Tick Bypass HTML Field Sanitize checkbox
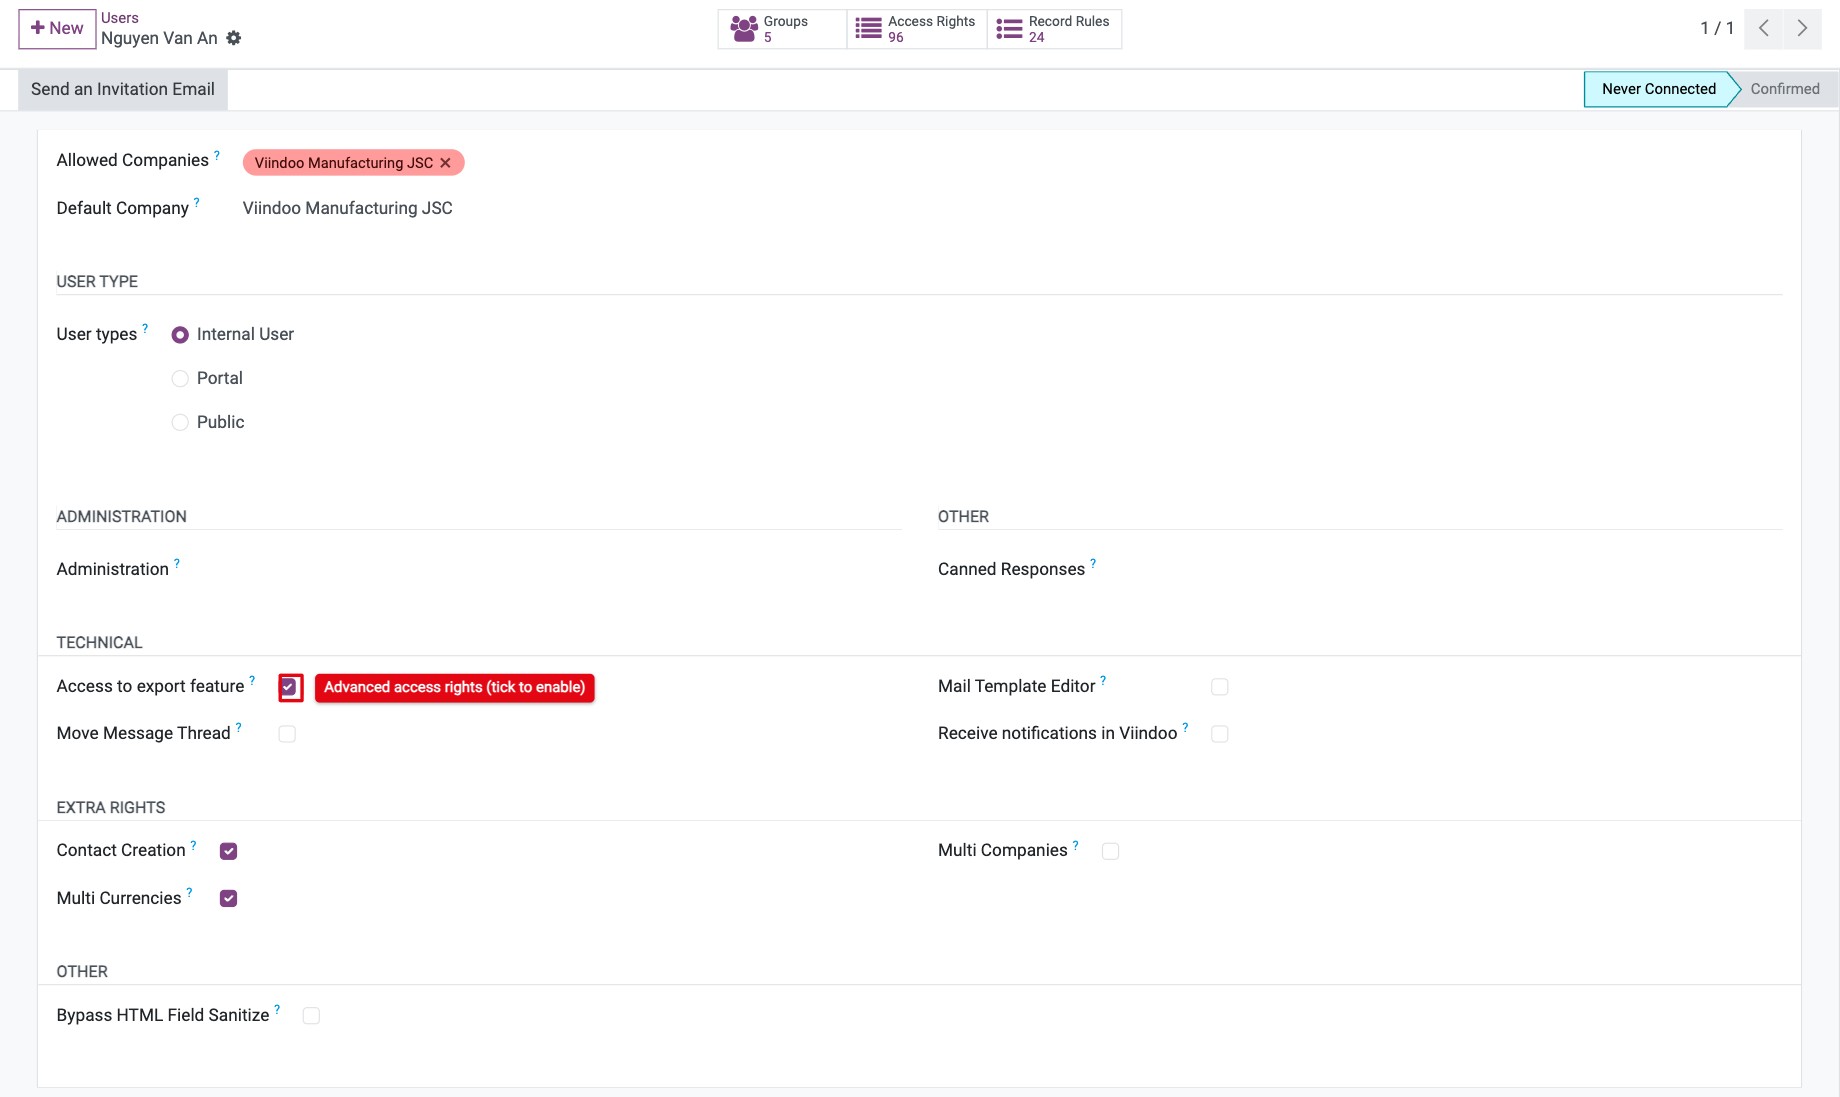1840x1097 pixels. click(x=311, y=1016)
